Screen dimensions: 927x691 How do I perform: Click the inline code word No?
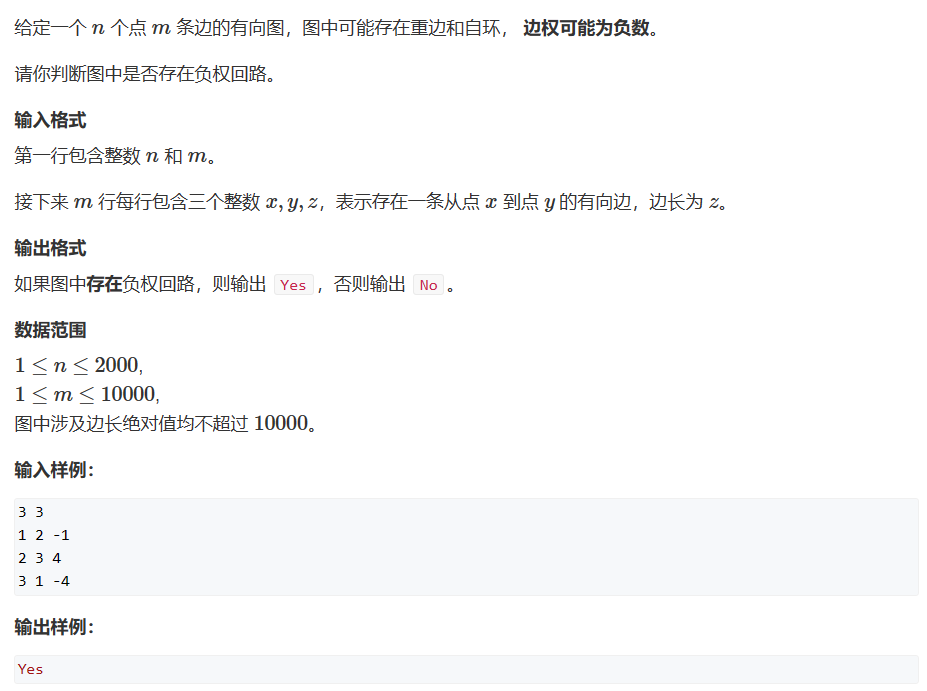tap(429, 285)
